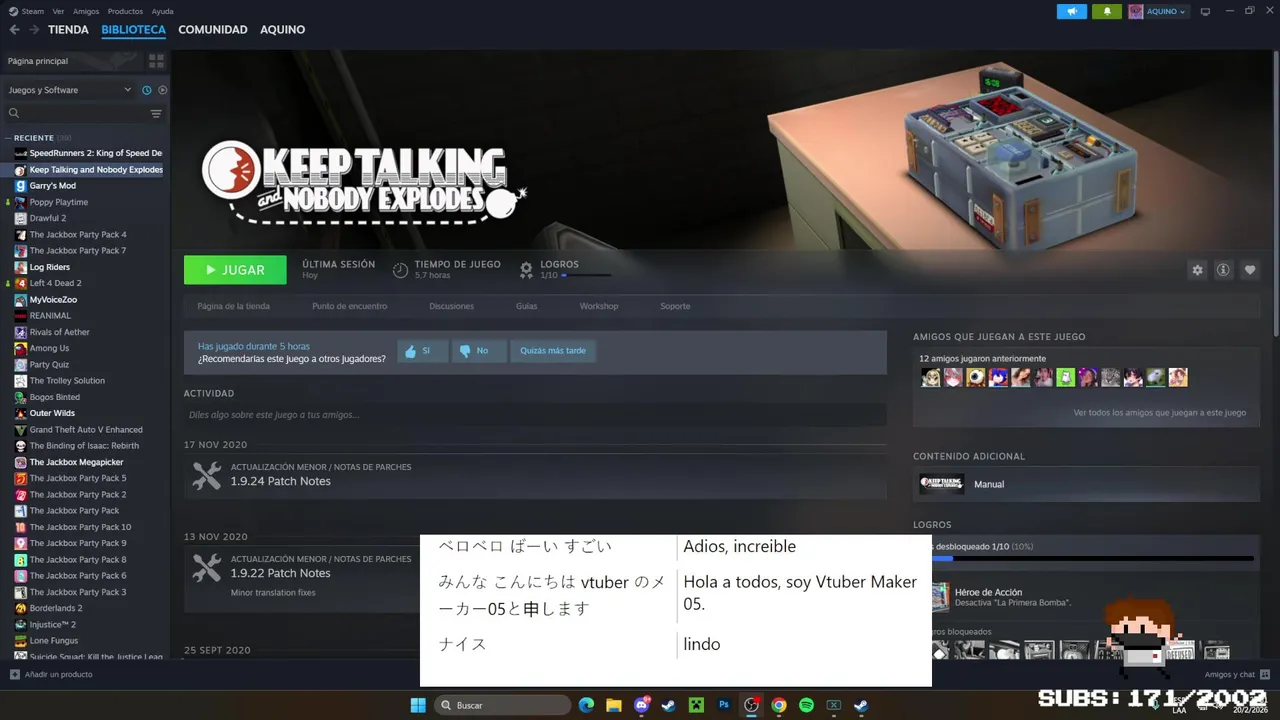The width and height of the screenshot is (1280, 720).
Task: Click Quizás más tarde button
Action: 553,351
